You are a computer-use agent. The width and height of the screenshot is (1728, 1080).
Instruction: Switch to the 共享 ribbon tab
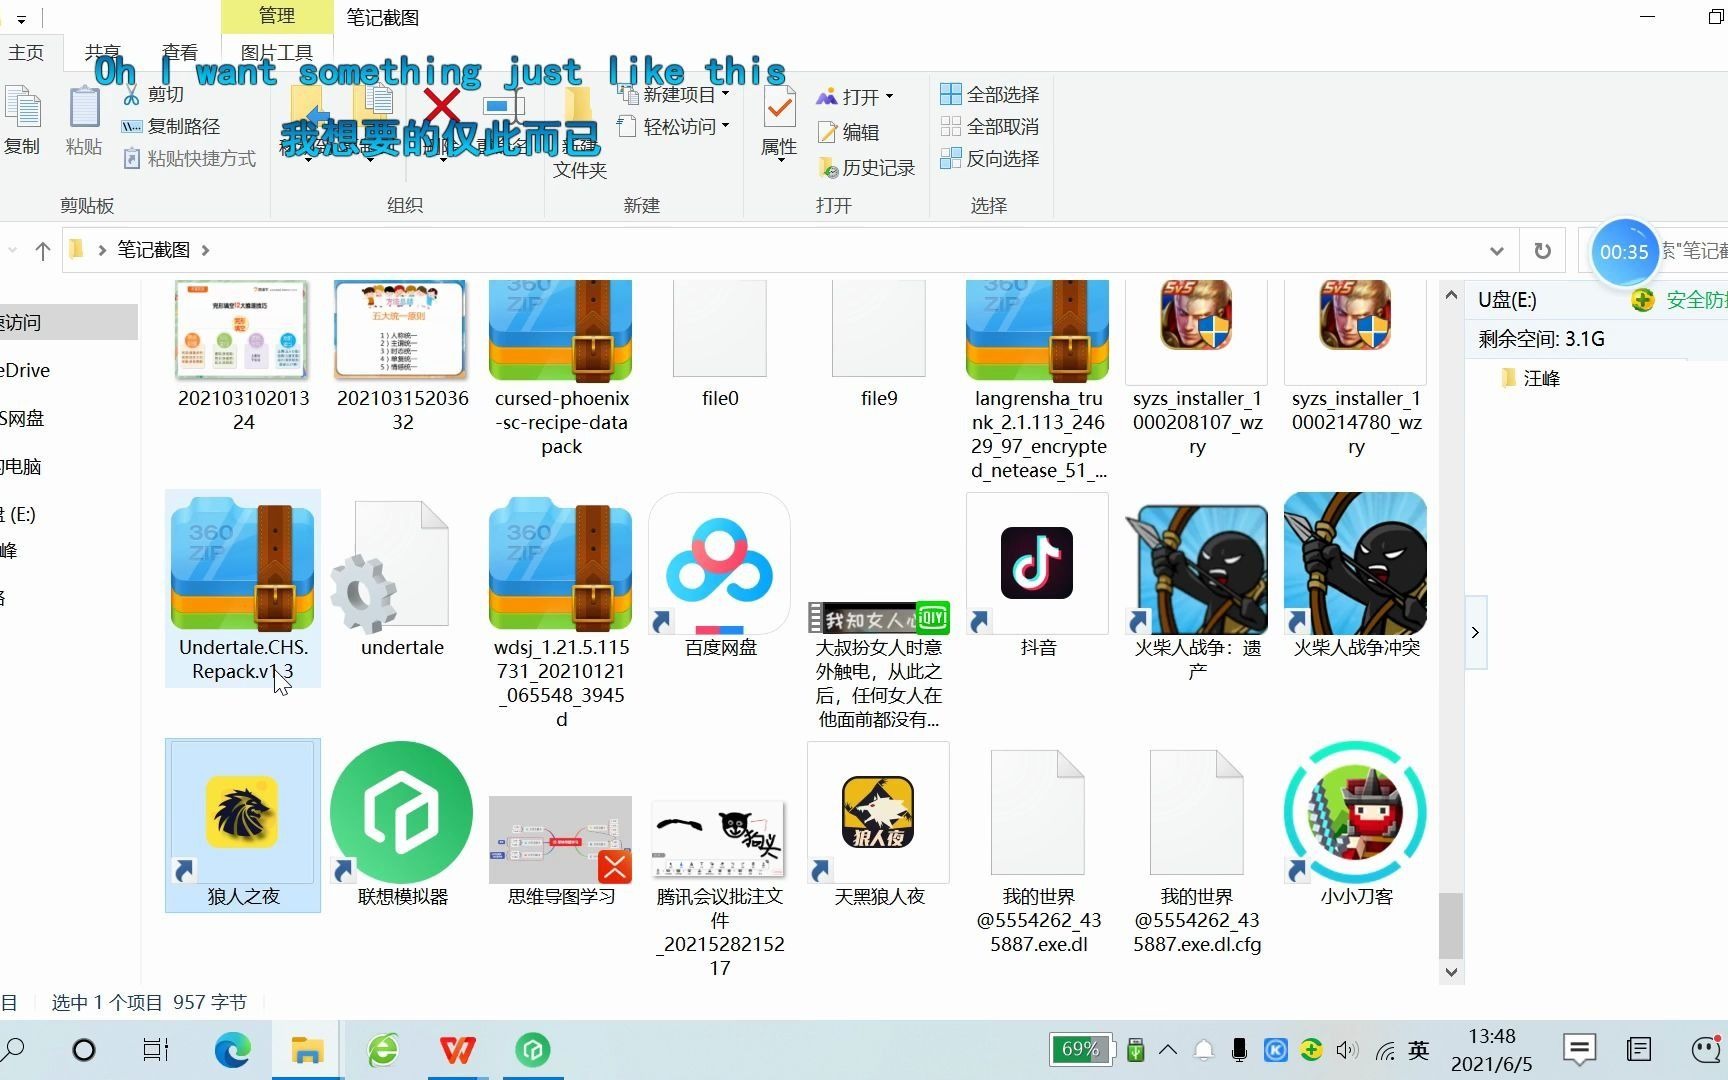click(102, 52)
